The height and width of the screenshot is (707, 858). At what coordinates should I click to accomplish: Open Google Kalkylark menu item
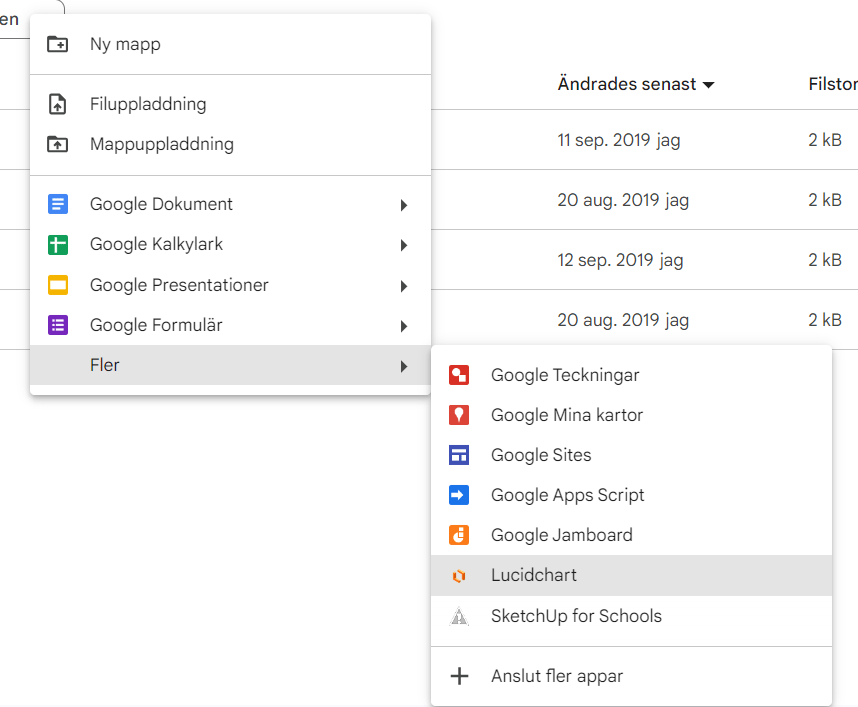tap(230, 245)
